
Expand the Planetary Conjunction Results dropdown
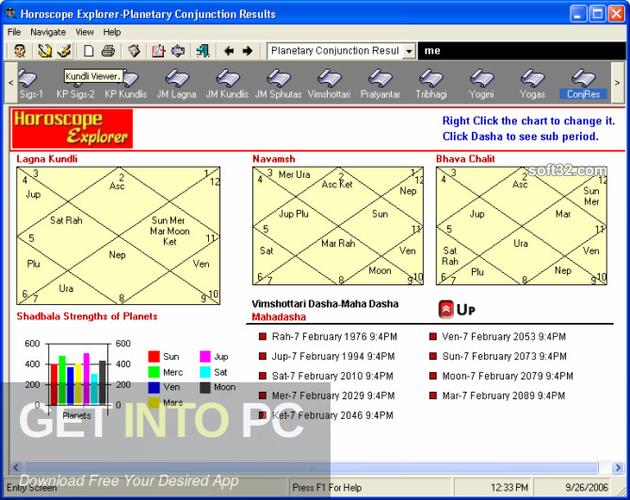point(409,51)
